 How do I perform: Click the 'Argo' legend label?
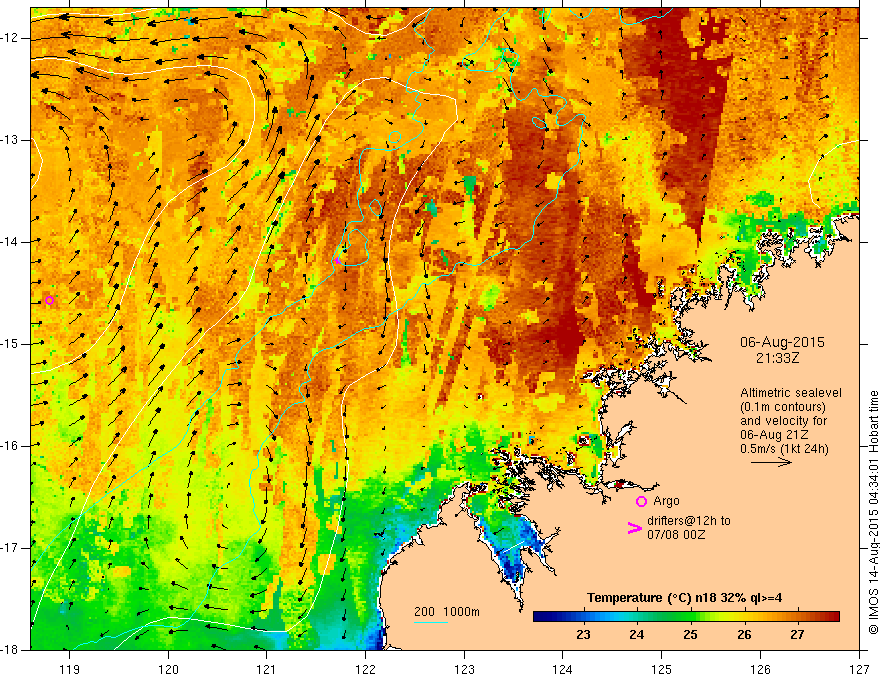[x=666, y=501]
